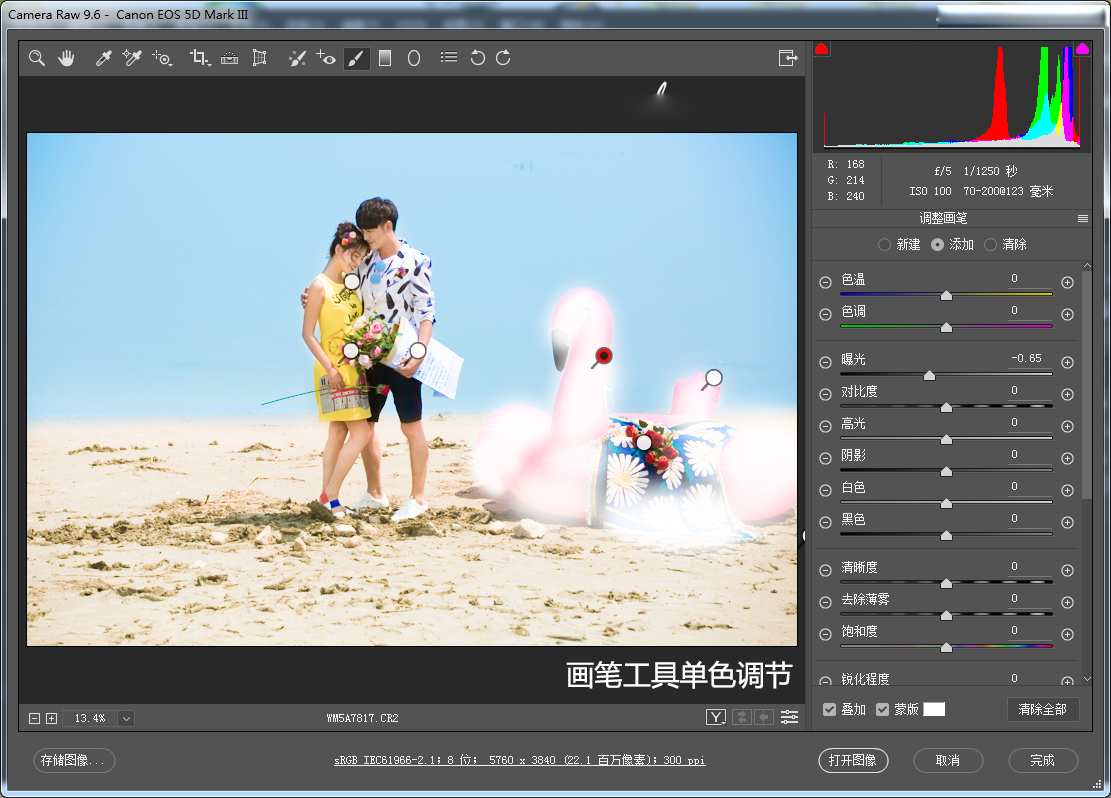This screenshot has height=798, width=1111.
Task: Click the 曝光 value field -0.65
Action: (1026, 359)
